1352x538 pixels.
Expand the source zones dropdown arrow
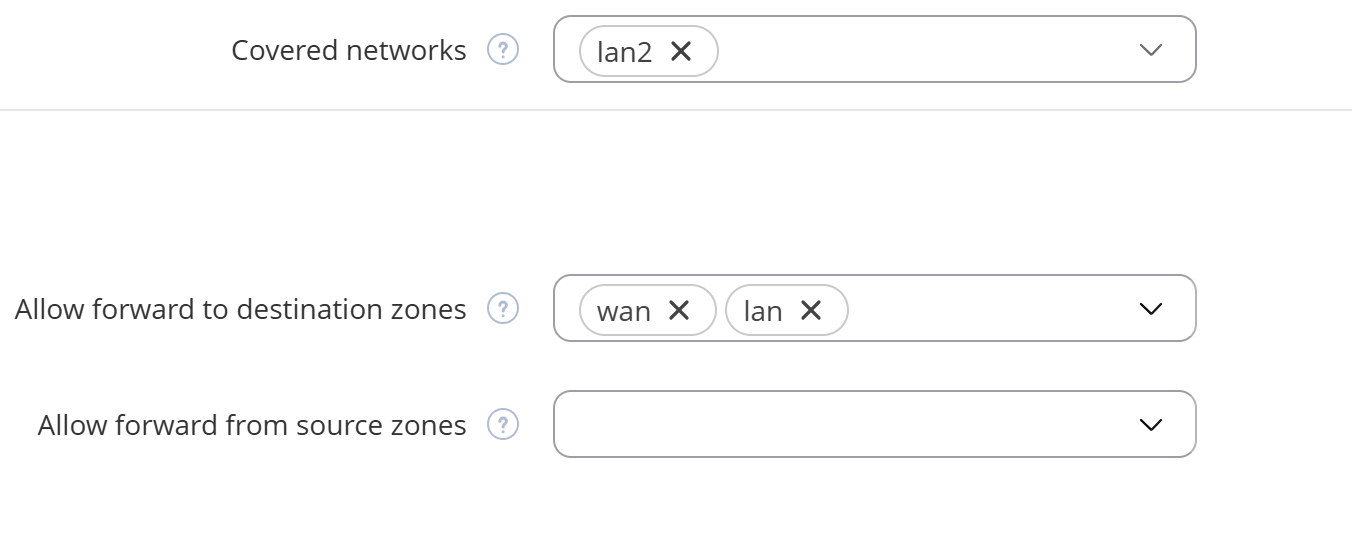(x=1151, y=425)
